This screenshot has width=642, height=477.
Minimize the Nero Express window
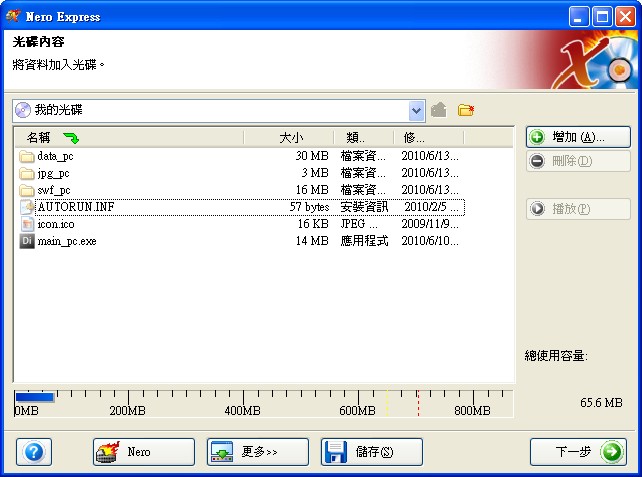579,17
